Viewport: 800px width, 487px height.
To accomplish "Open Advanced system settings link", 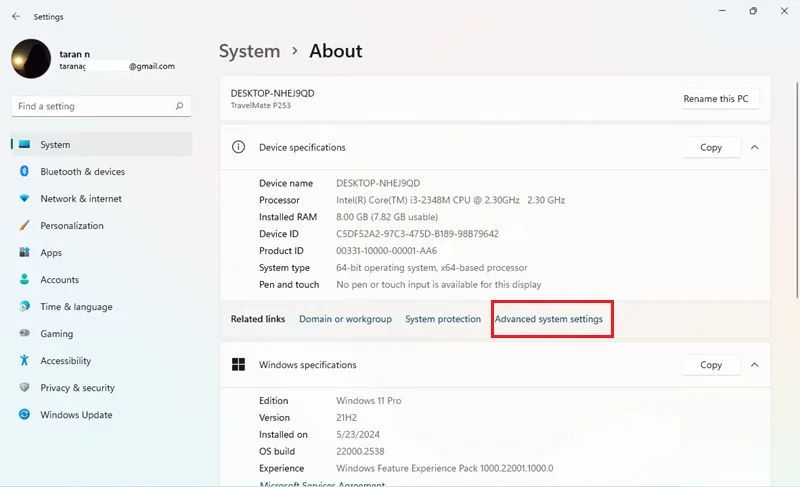I will coord(548,319).
